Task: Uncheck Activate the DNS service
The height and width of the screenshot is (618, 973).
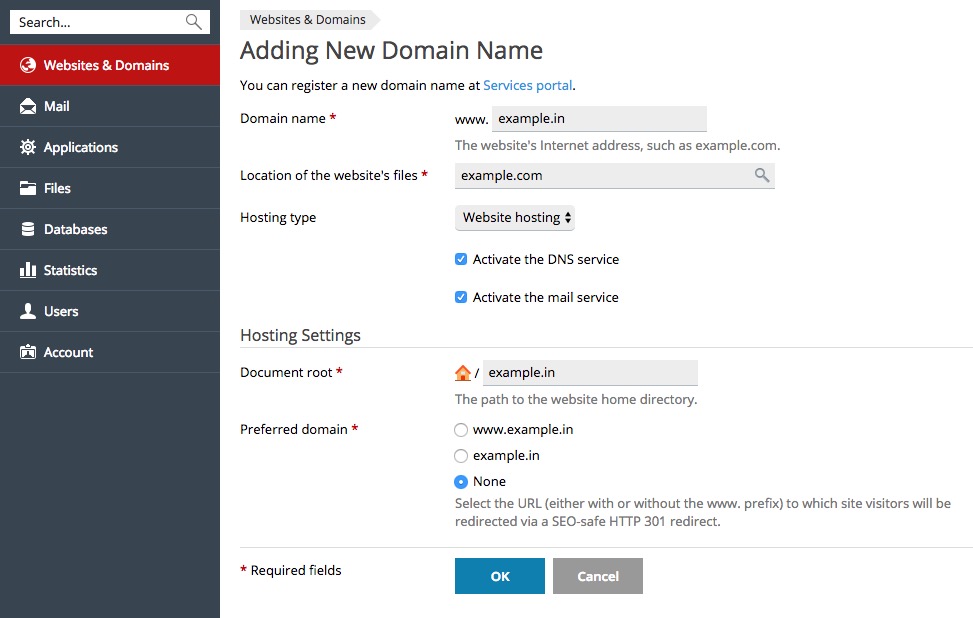Action: (461, 259)
